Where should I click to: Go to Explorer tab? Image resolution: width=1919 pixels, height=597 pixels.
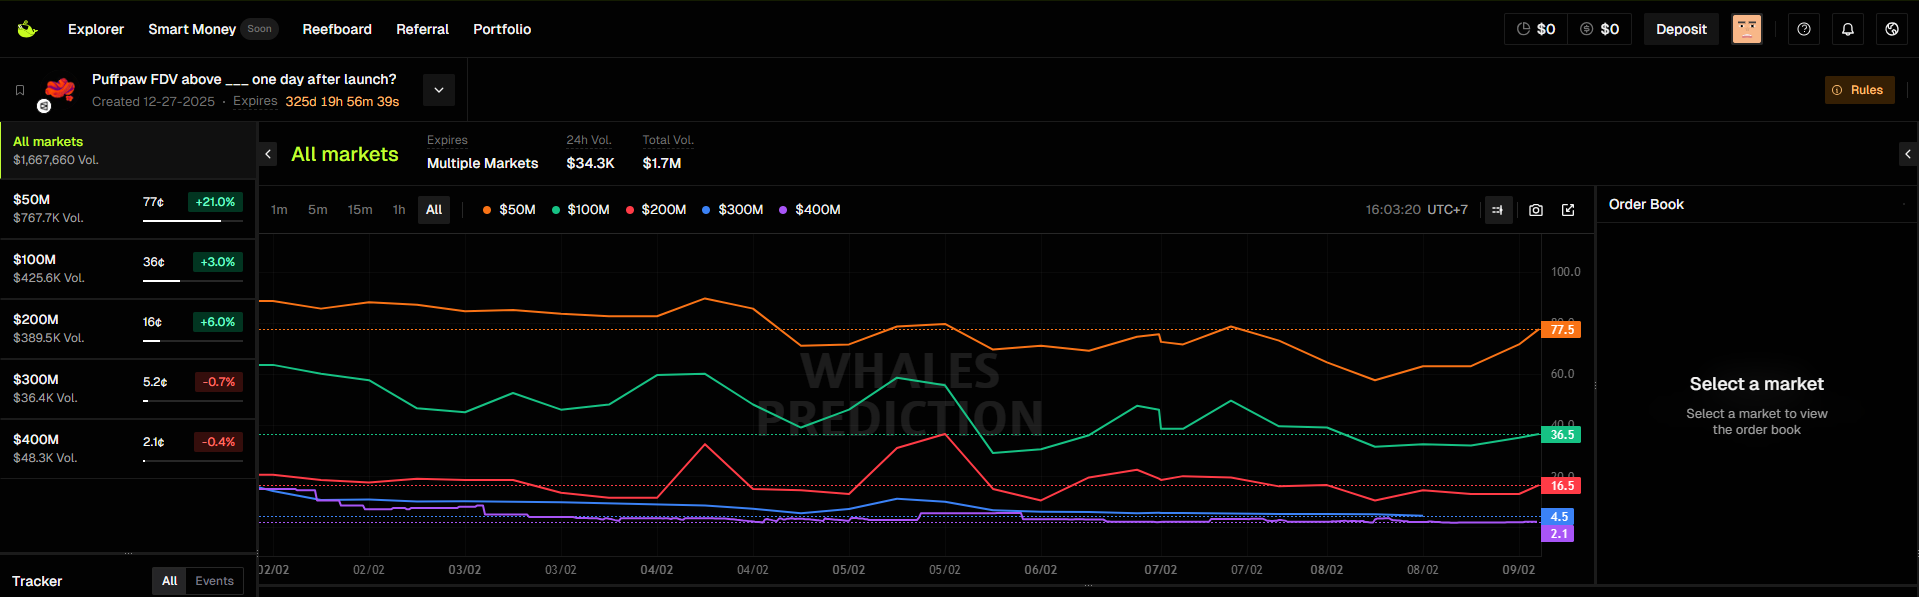point(96,29)
